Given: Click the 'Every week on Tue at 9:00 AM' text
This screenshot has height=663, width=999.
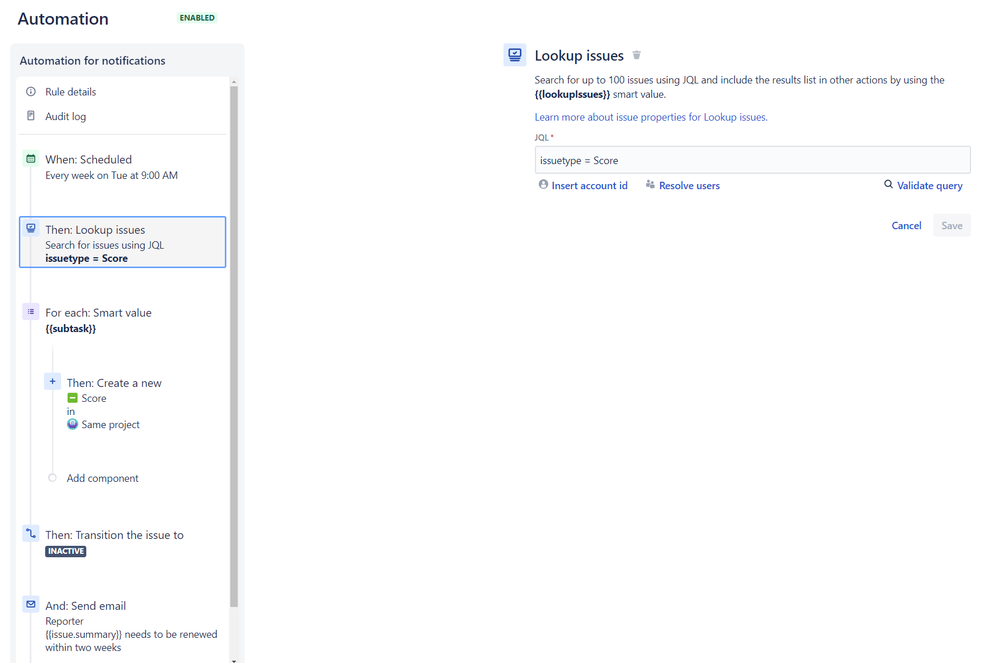Looking at the screenshot, I should tap(111, 175).
